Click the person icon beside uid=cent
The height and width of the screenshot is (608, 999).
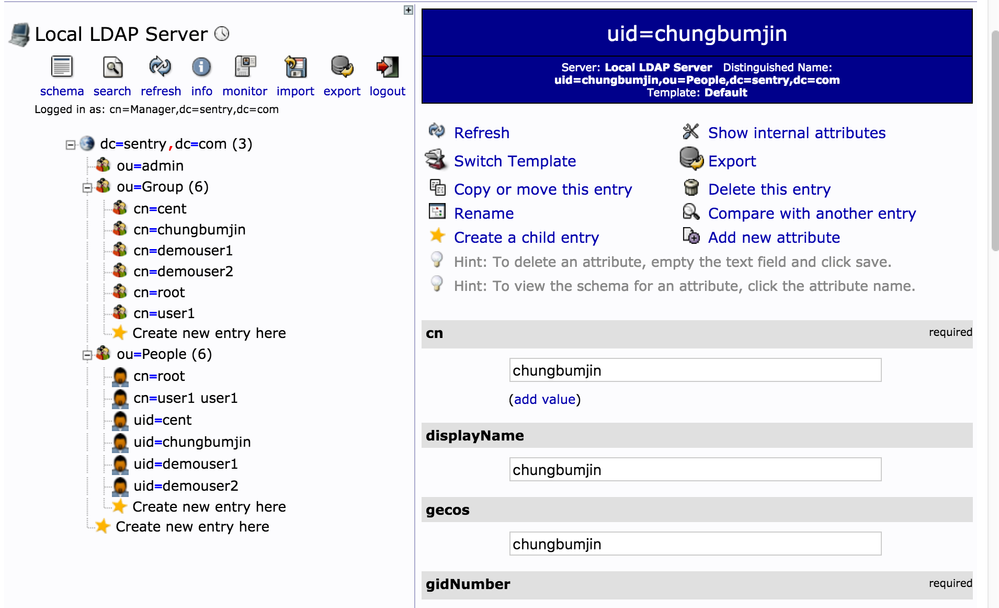pos(120,420)
